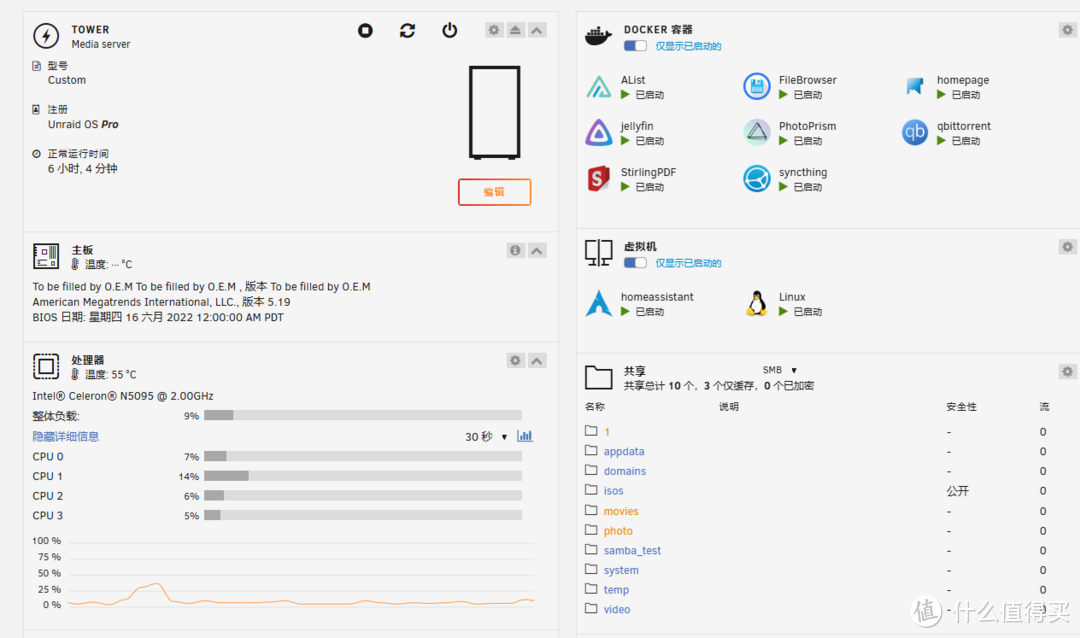Open motherboard info icon
1080x638 pixels.
pos(515,250)
